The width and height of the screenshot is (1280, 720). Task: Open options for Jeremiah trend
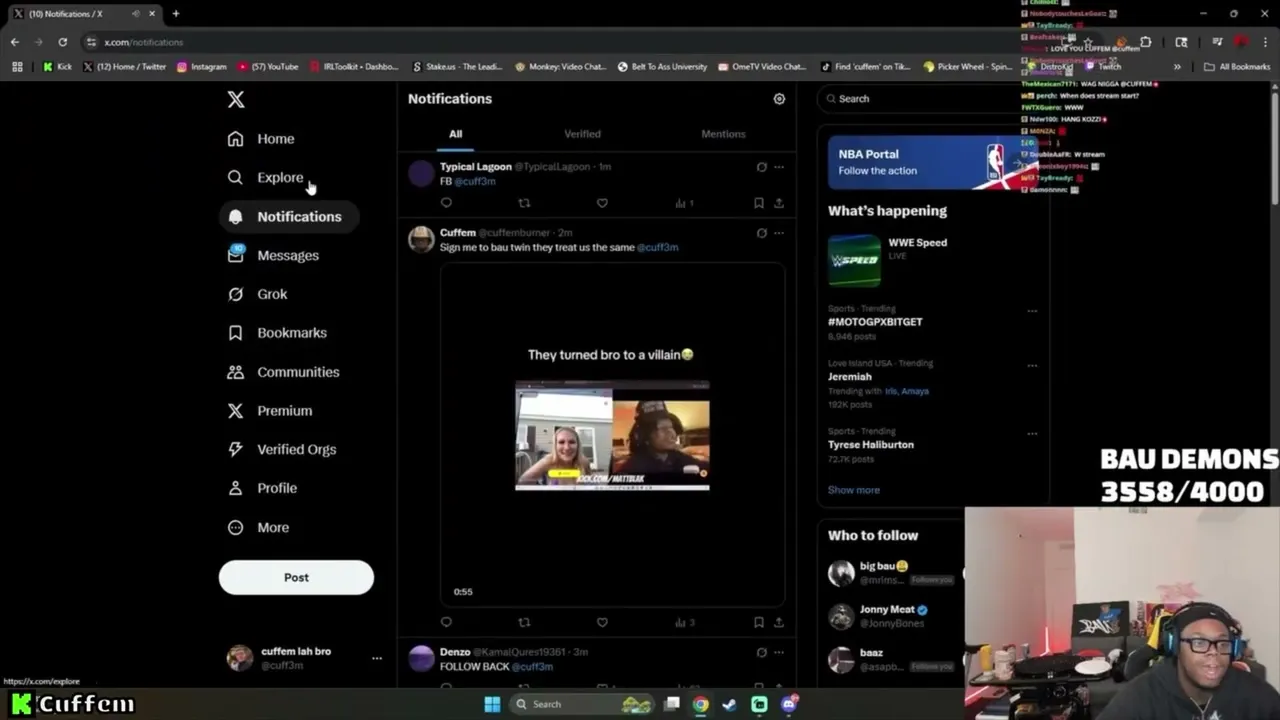[1032, 365]
